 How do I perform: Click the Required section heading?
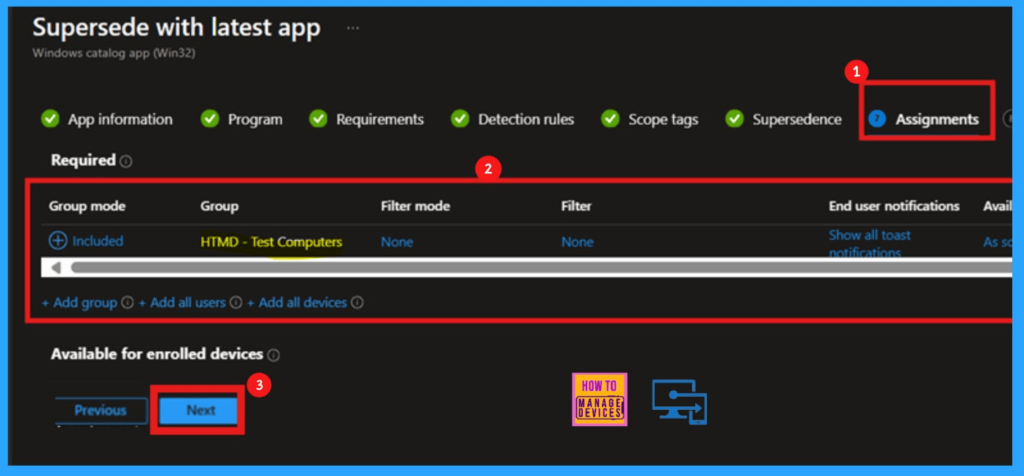point(84,160)
